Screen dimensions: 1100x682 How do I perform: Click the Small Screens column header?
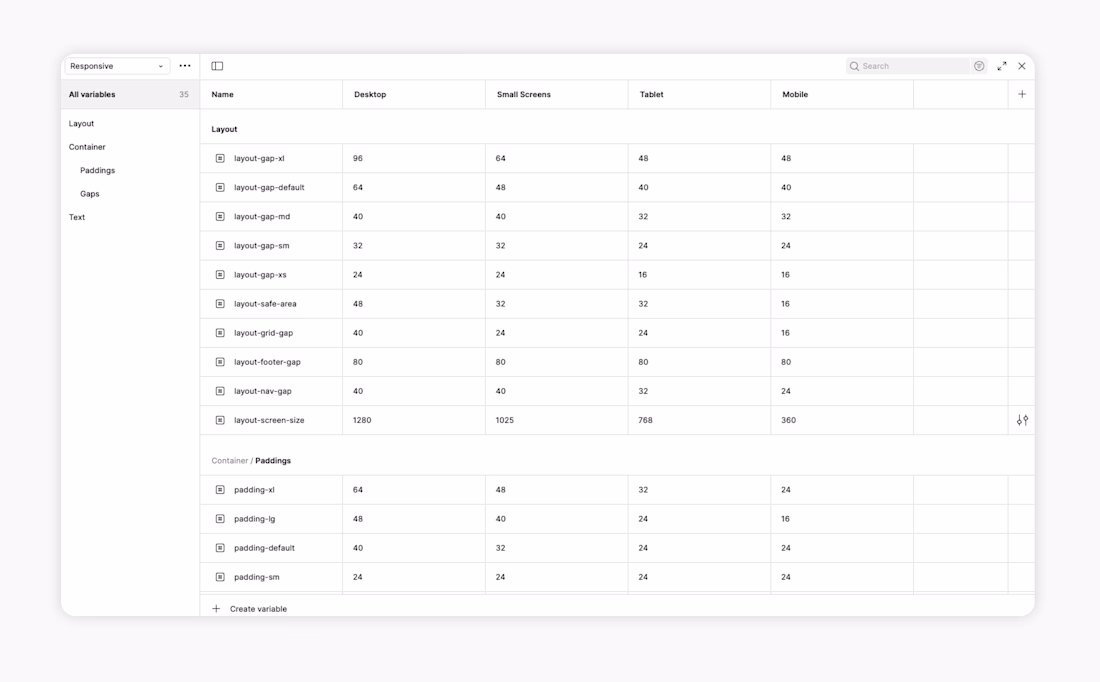(x=524, y=94)
